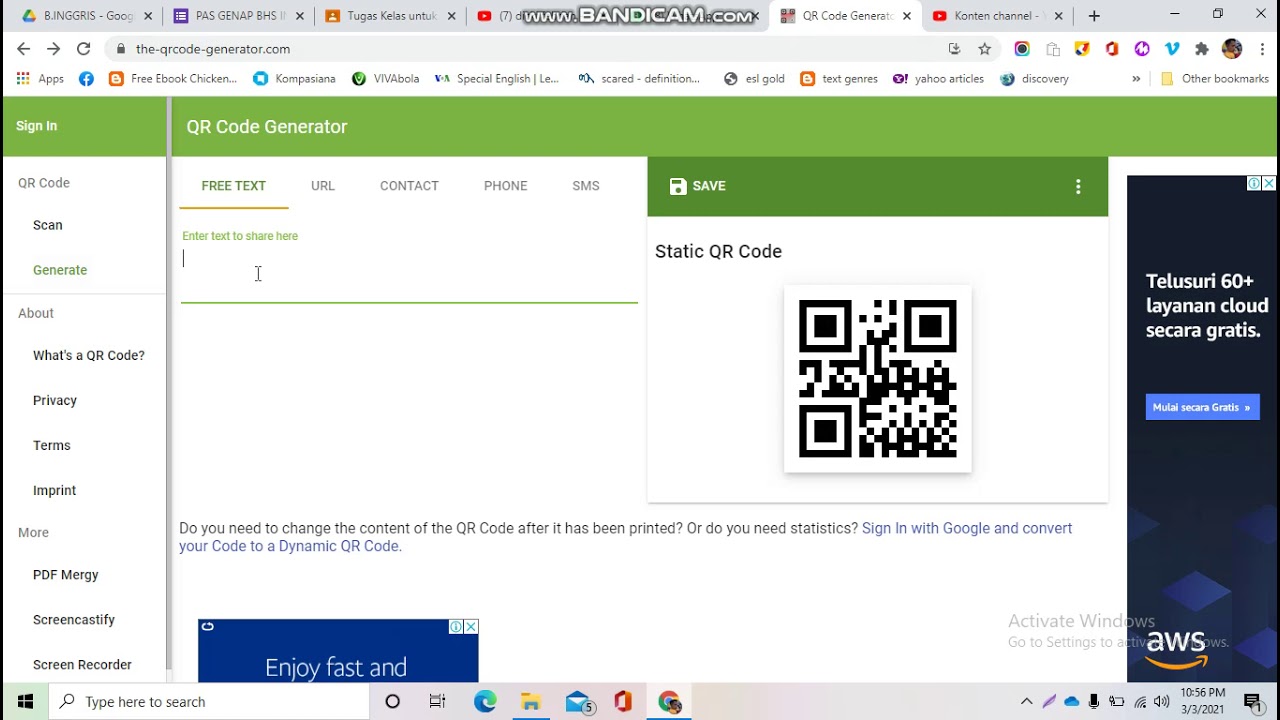
Task: Select Generate in the sidebar
Action: tap(60, 270)
